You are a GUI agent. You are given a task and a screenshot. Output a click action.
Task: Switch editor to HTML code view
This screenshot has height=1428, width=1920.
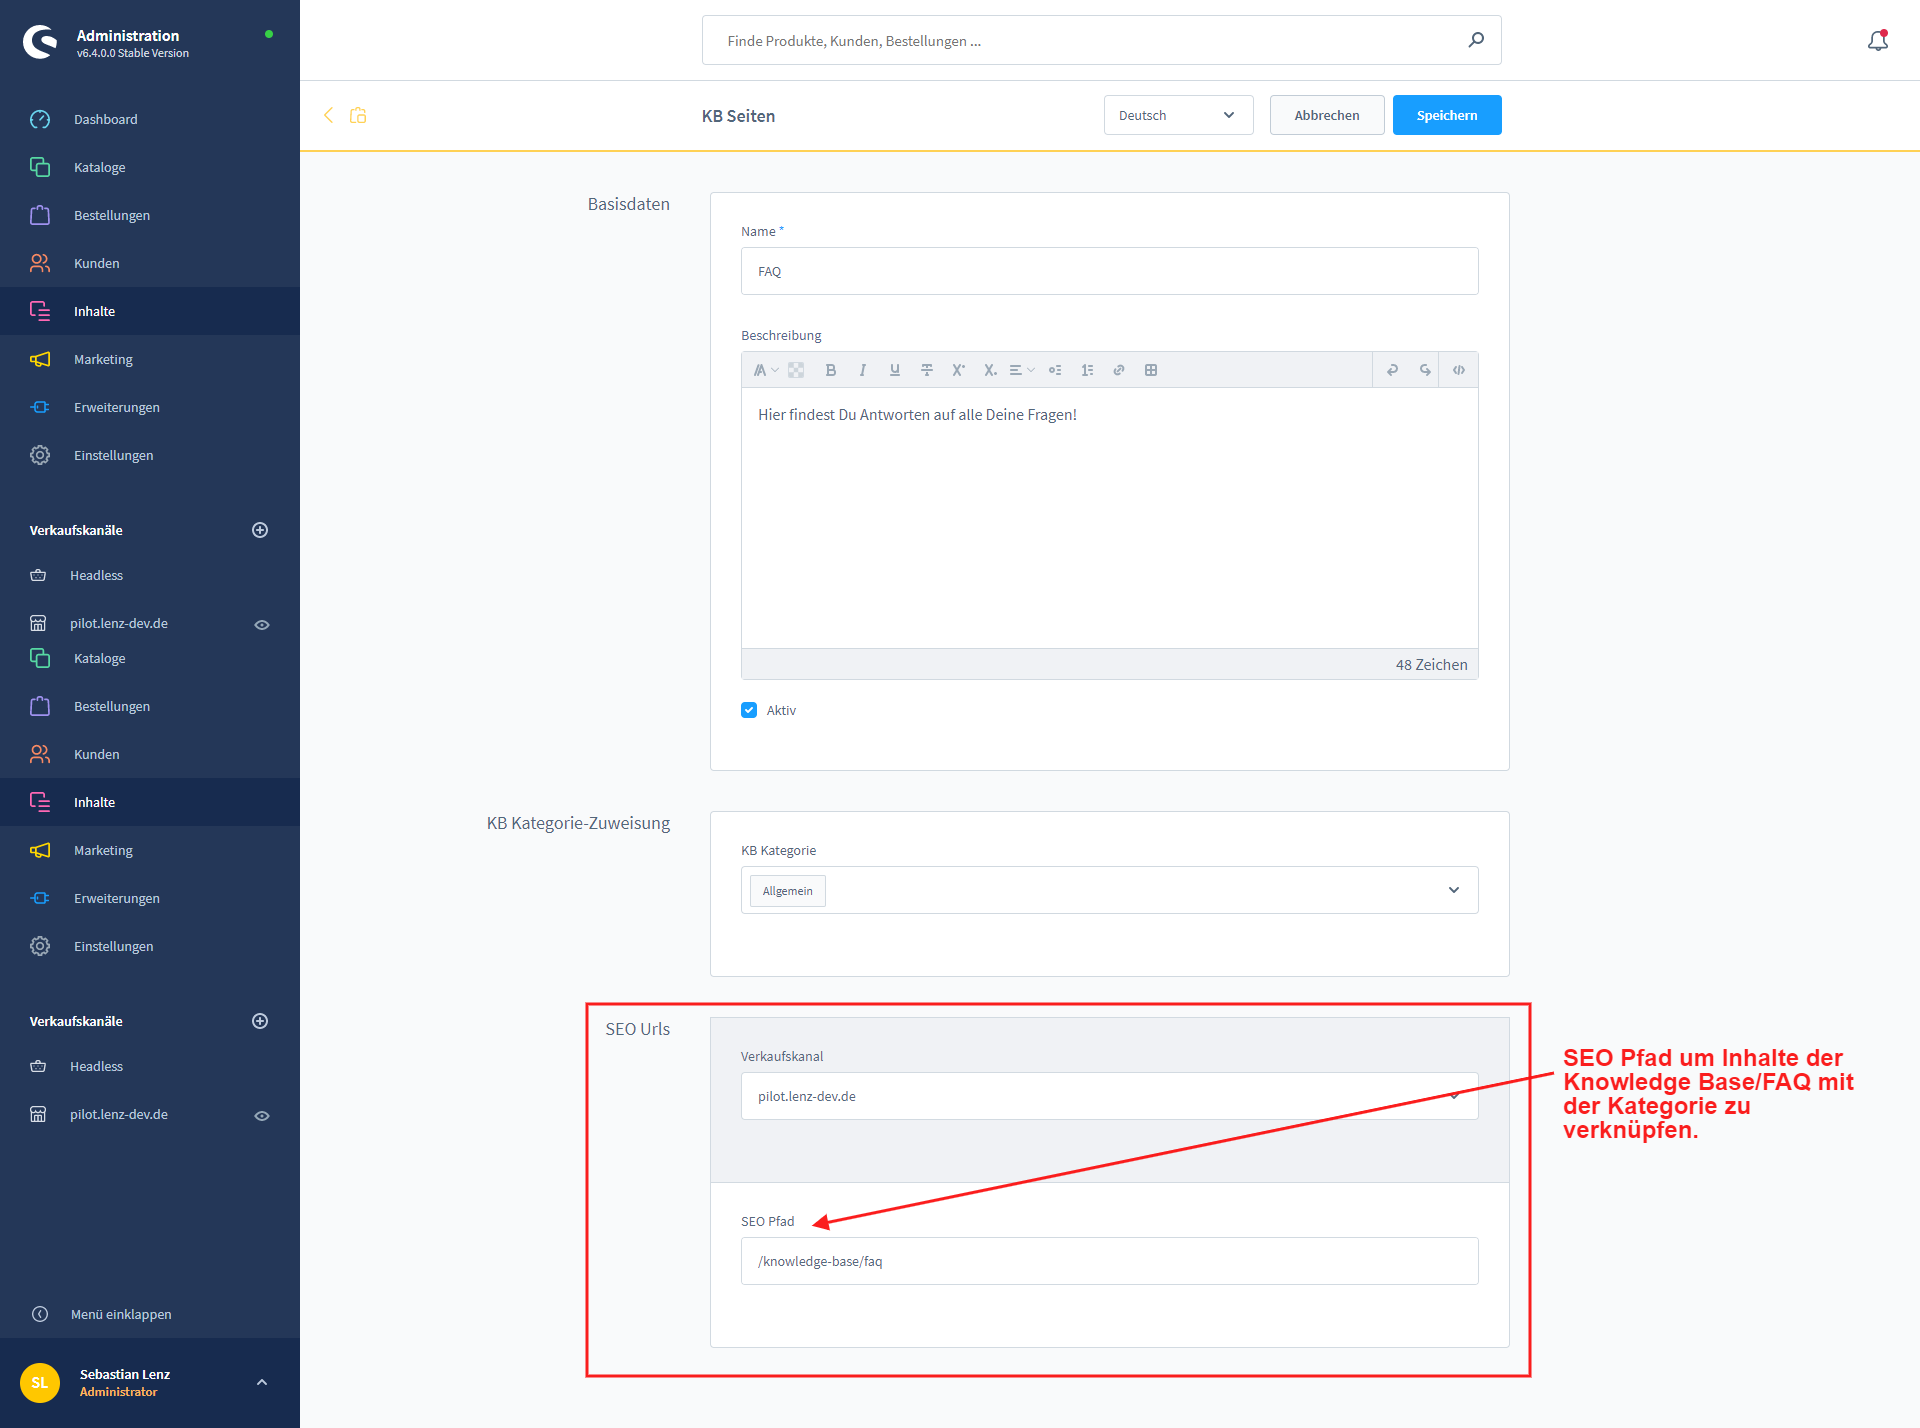pos(1459,370)
